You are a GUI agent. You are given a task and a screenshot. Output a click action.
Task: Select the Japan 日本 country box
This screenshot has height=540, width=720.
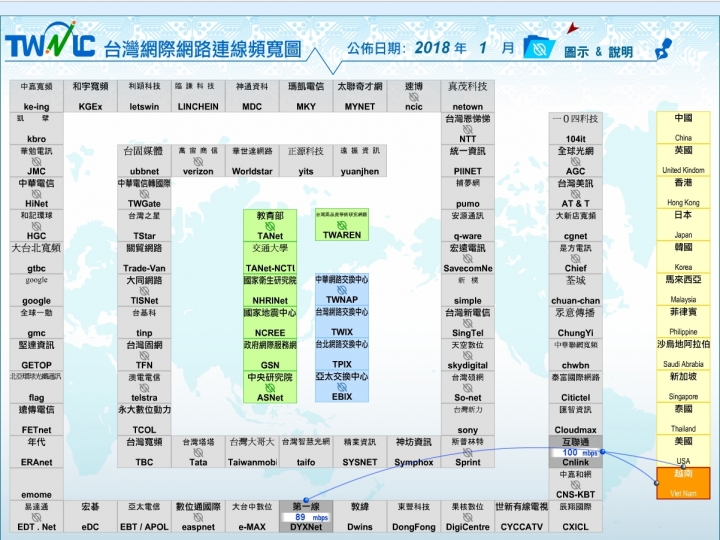683,225
